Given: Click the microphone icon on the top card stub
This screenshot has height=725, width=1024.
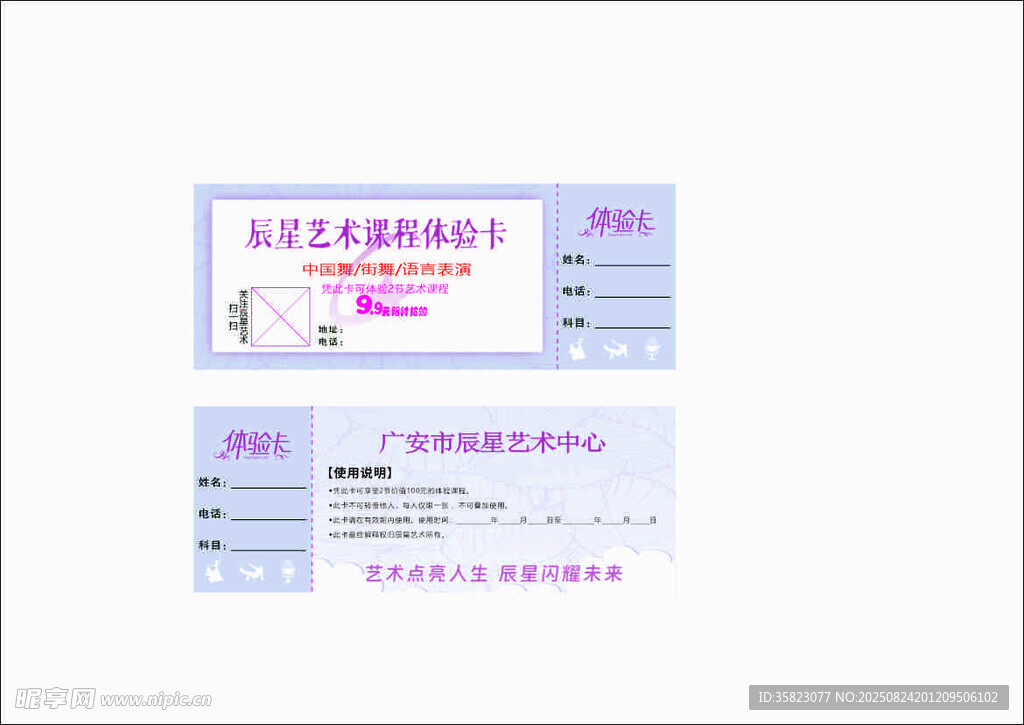Looking at the screenshot, I should (x=652, y=350).
